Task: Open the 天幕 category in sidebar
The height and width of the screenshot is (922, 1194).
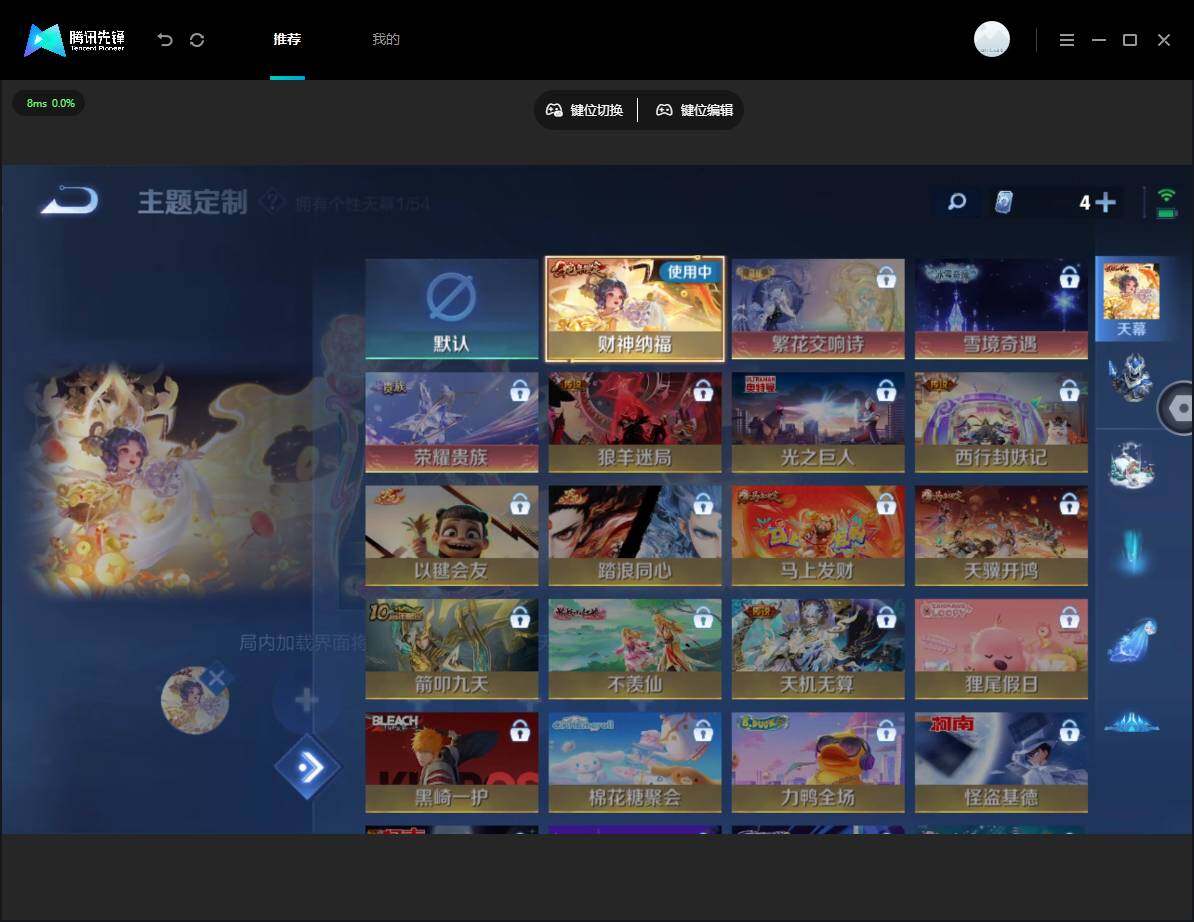Action: pyautogui.click(x=1132, y=299)
